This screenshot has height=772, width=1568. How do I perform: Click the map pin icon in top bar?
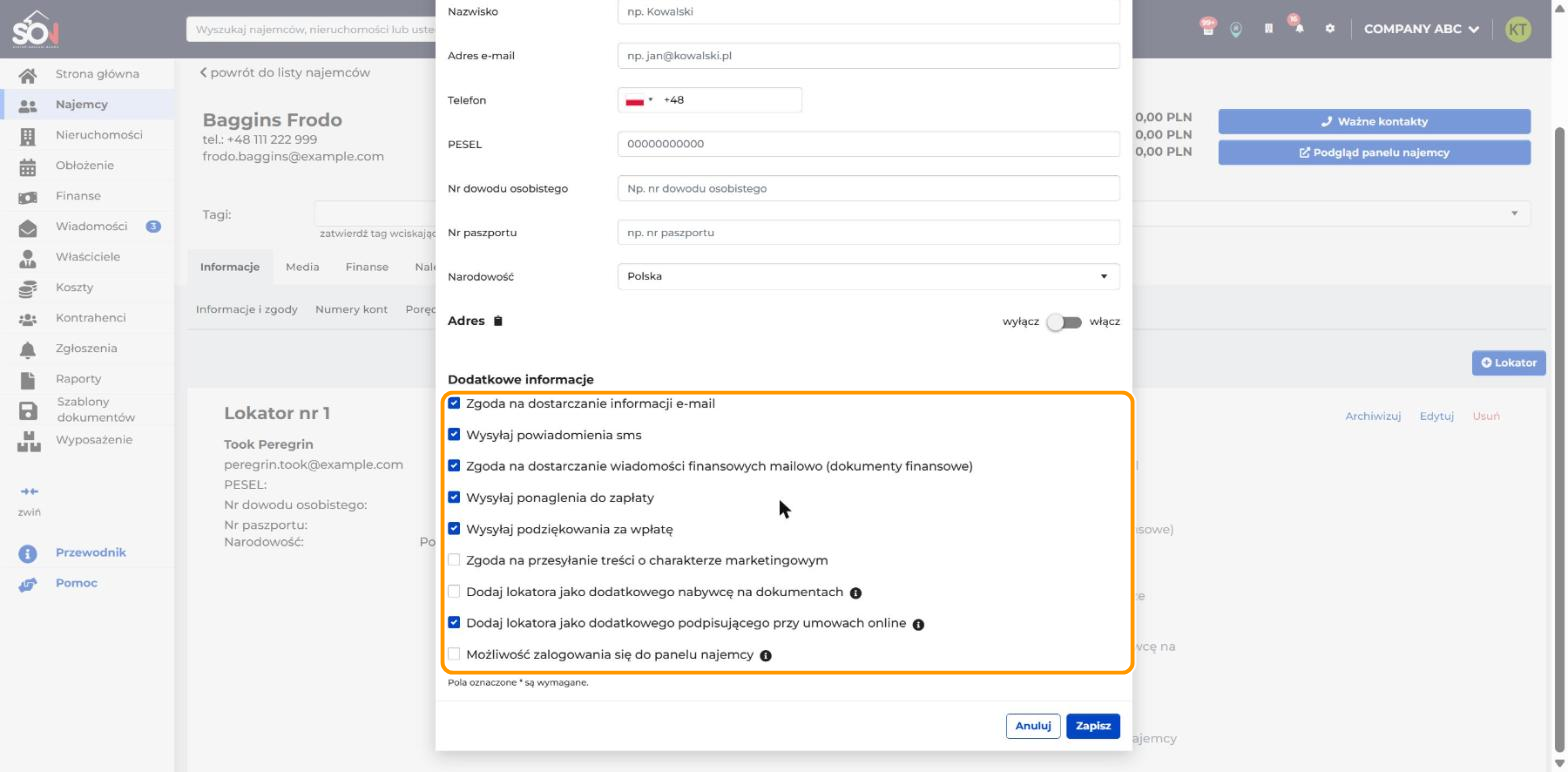[1236, 29]
